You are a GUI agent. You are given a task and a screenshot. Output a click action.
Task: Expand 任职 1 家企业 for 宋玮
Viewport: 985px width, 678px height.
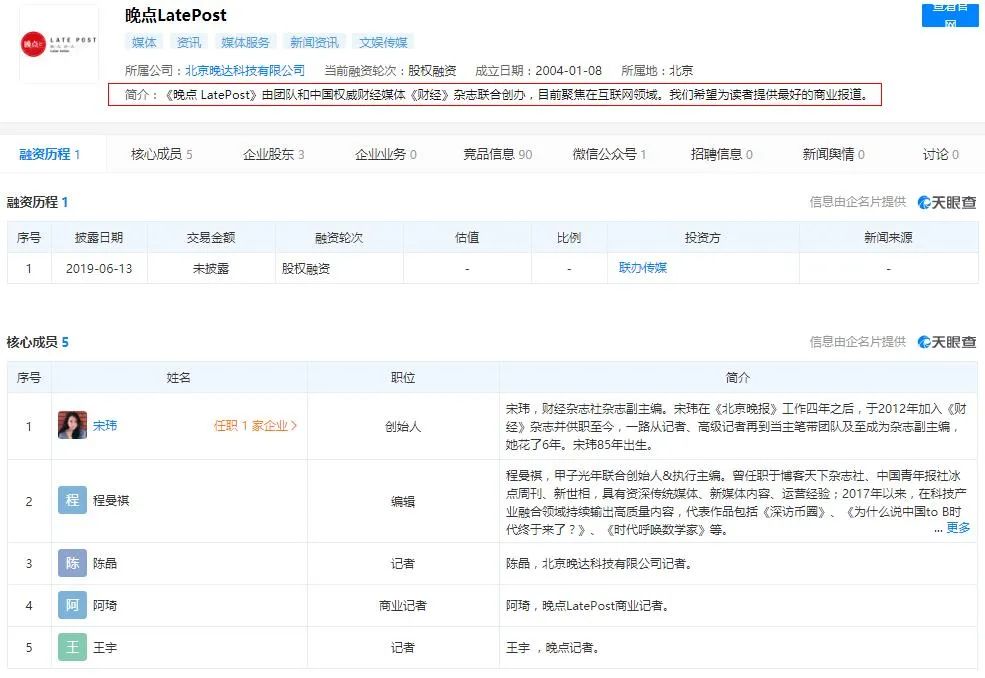point(255,425)
